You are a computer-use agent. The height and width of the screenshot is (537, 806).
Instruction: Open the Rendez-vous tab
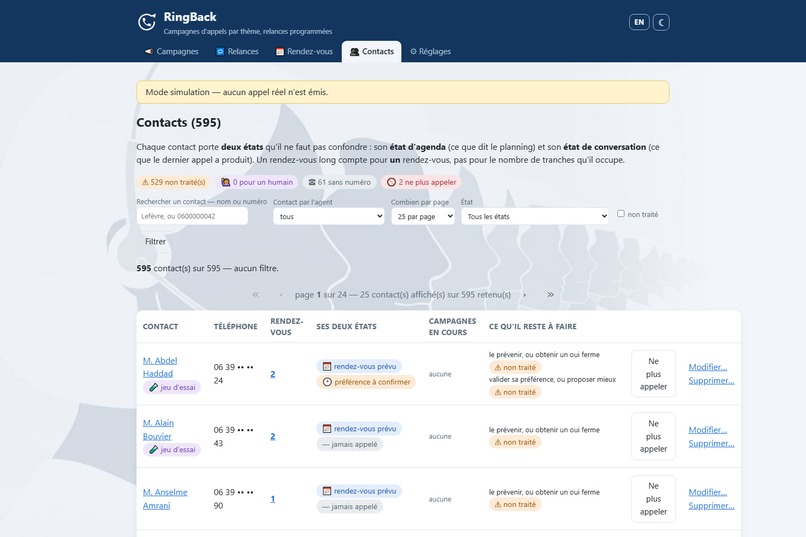coord(304,51)
